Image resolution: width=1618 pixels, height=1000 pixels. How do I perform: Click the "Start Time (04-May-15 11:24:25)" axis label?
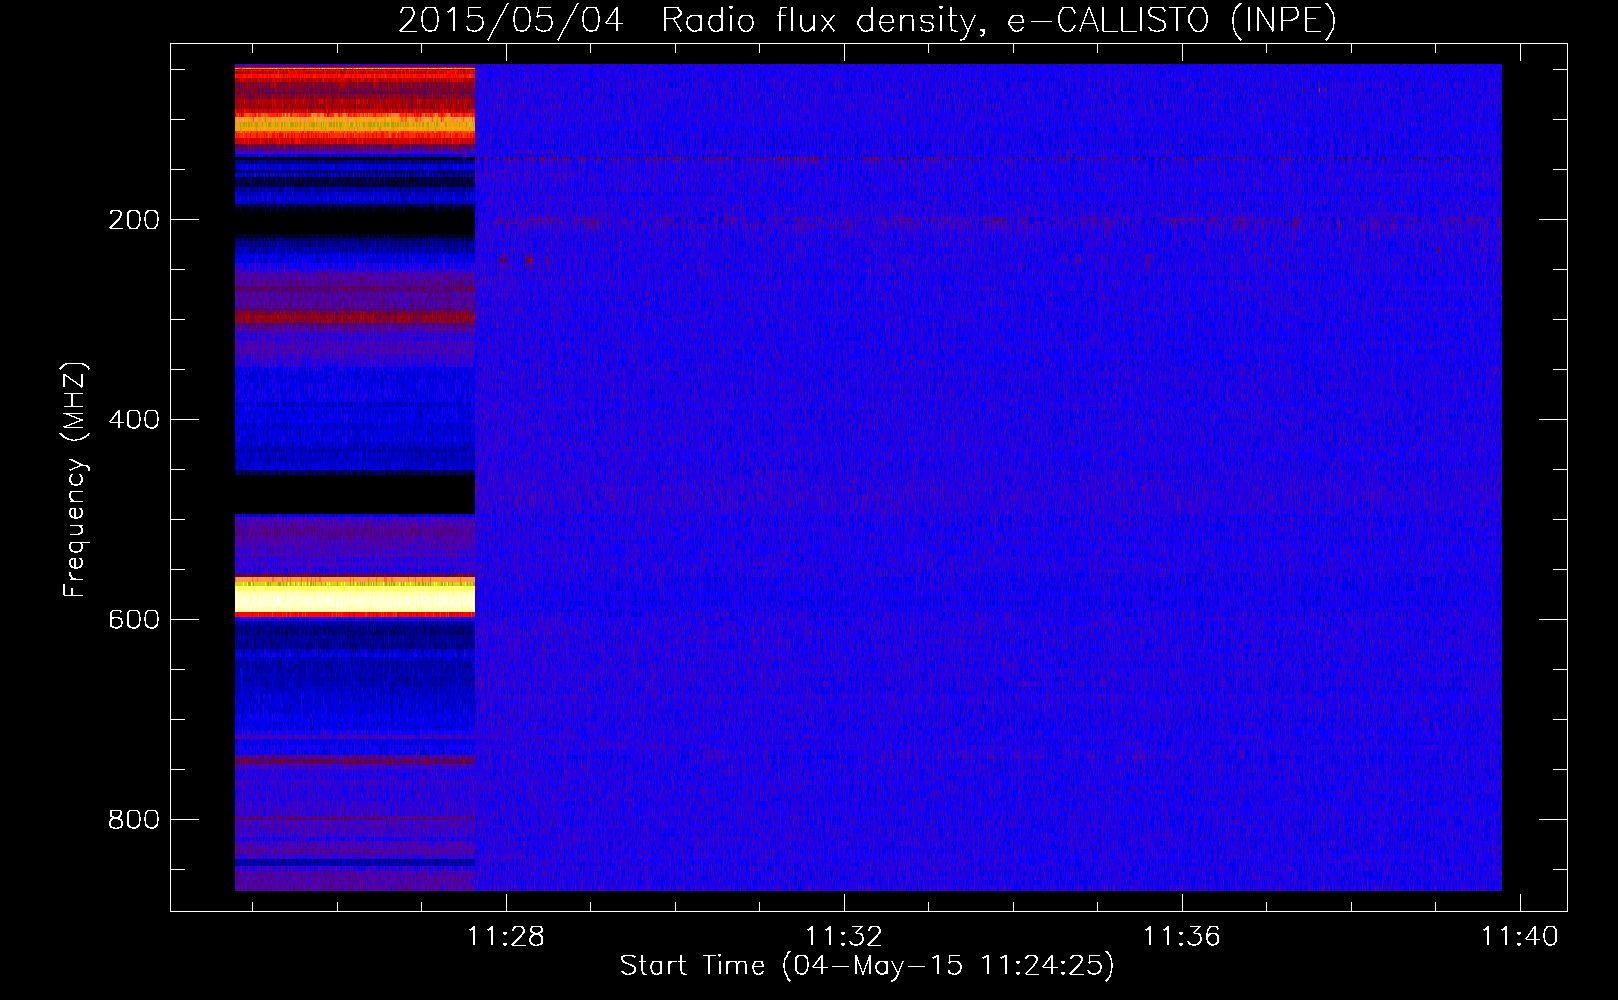click(x=867, y=966)
